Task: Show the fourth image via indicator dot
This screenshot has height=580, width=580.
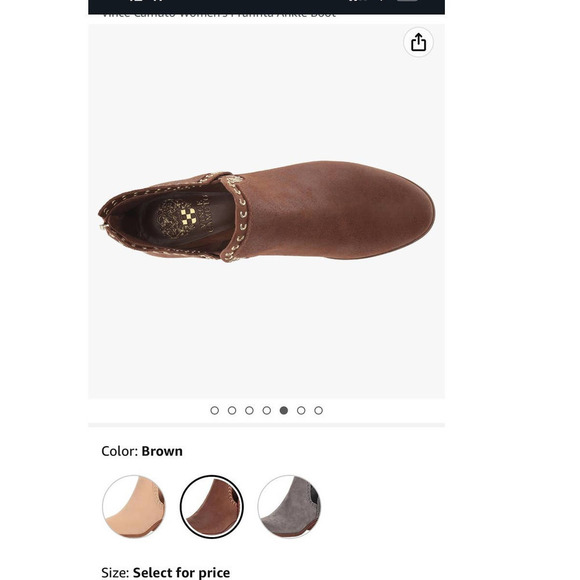Action: point(267,410)
